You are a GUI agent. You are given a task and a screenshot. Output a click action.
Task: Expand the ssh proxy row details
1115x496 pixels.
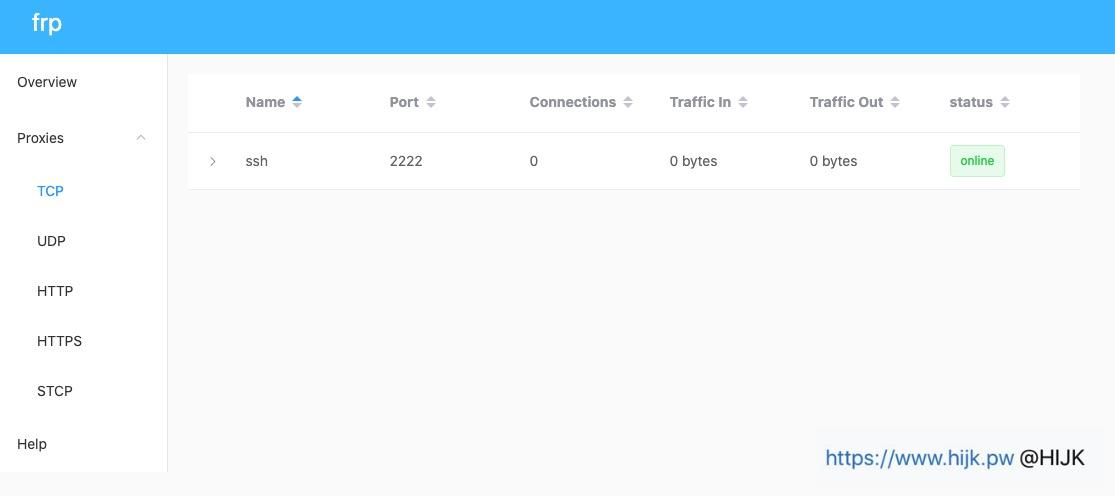pos(212,161)
